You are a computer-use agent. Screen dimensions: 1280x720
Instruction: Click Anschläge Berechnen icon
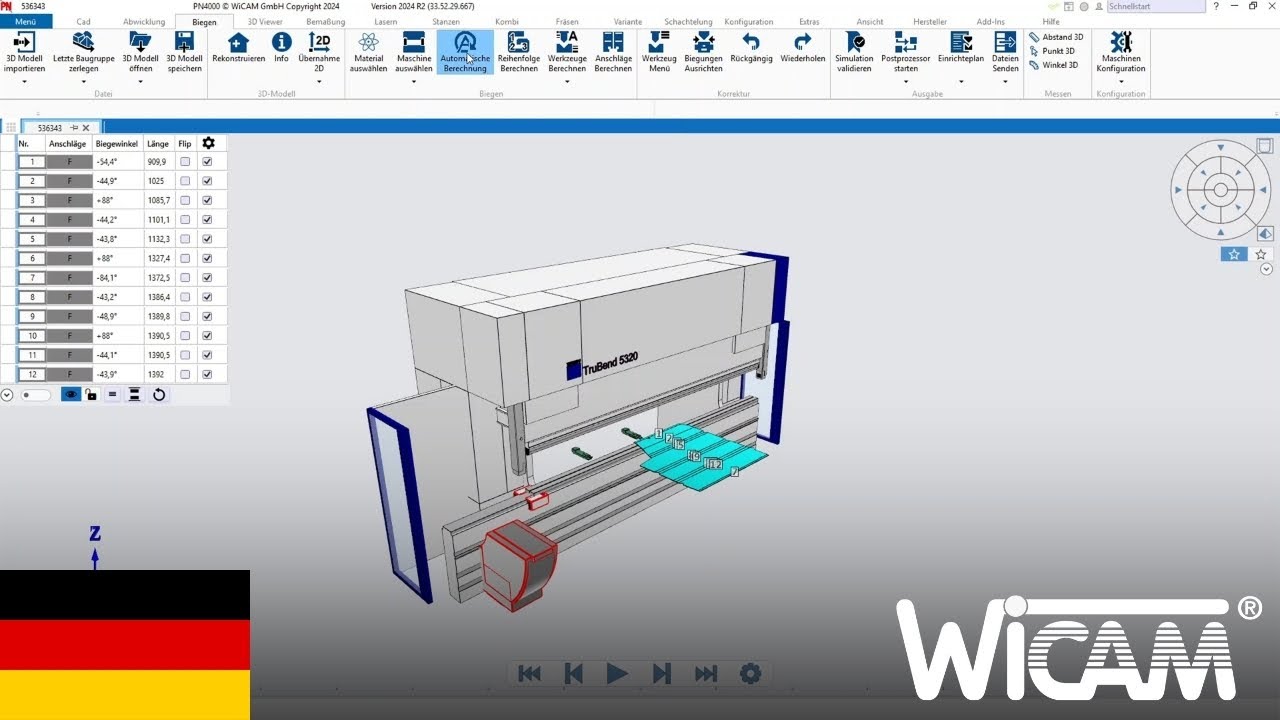(x=613, y=42)
